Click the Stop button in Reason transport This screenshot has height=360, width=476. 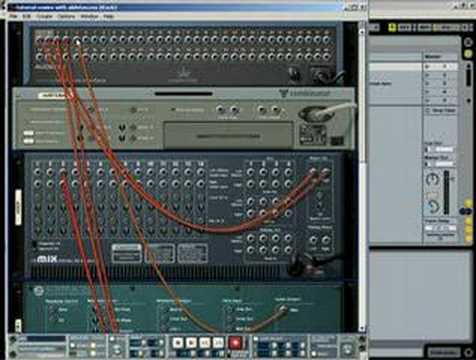[x=178, y=342]
